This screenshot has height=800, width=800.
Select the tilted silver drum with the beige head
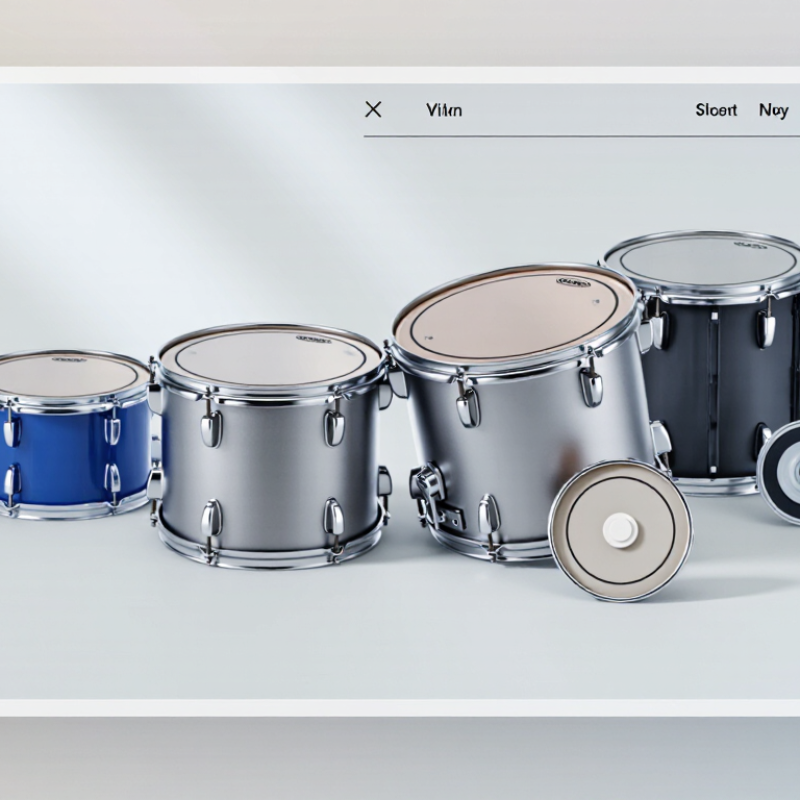pos(520,411)
